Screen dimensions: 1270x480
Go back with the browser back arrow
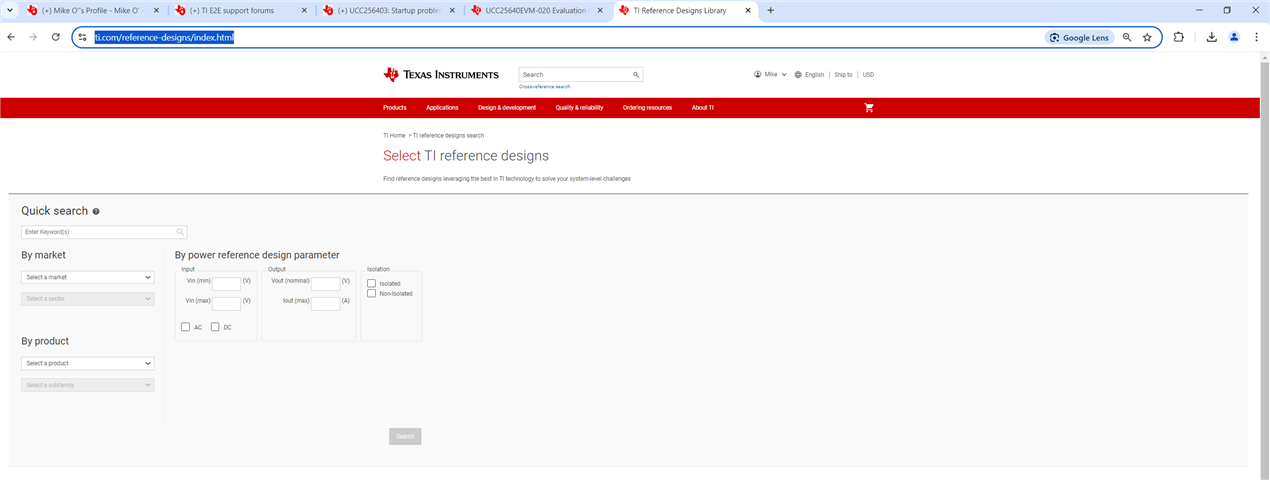pos(11,37)
